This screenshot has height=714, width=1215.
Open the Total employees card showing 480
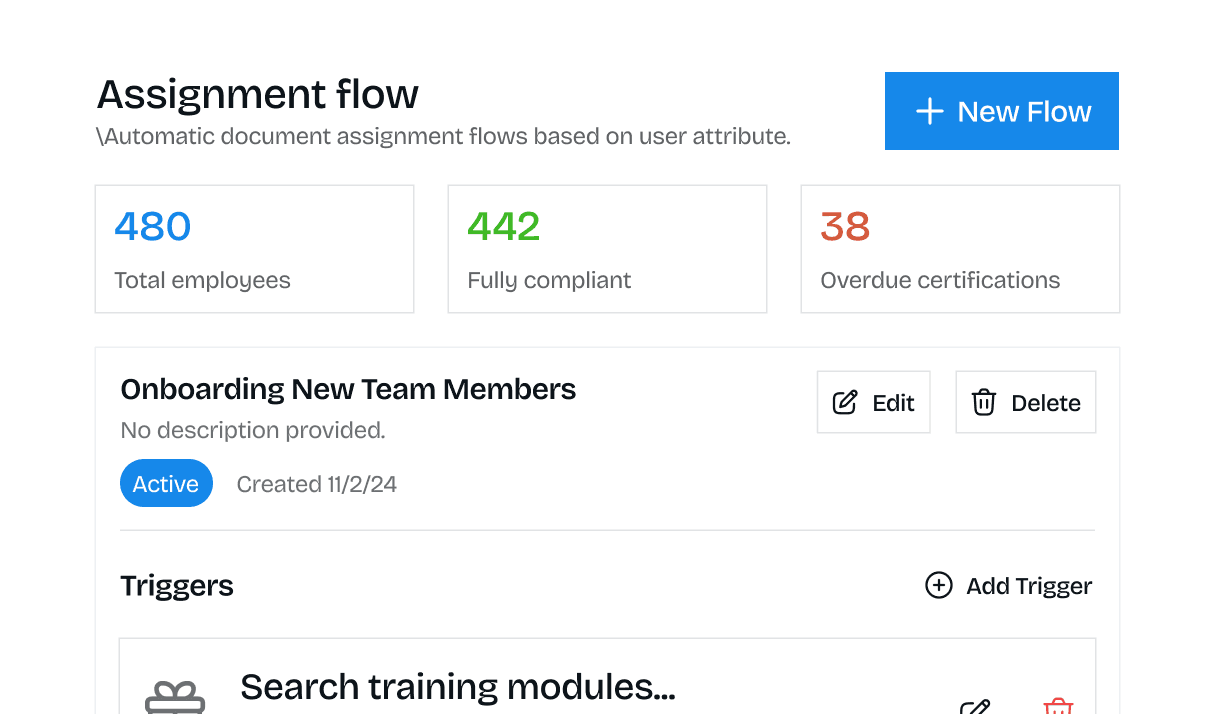point(254,249)
